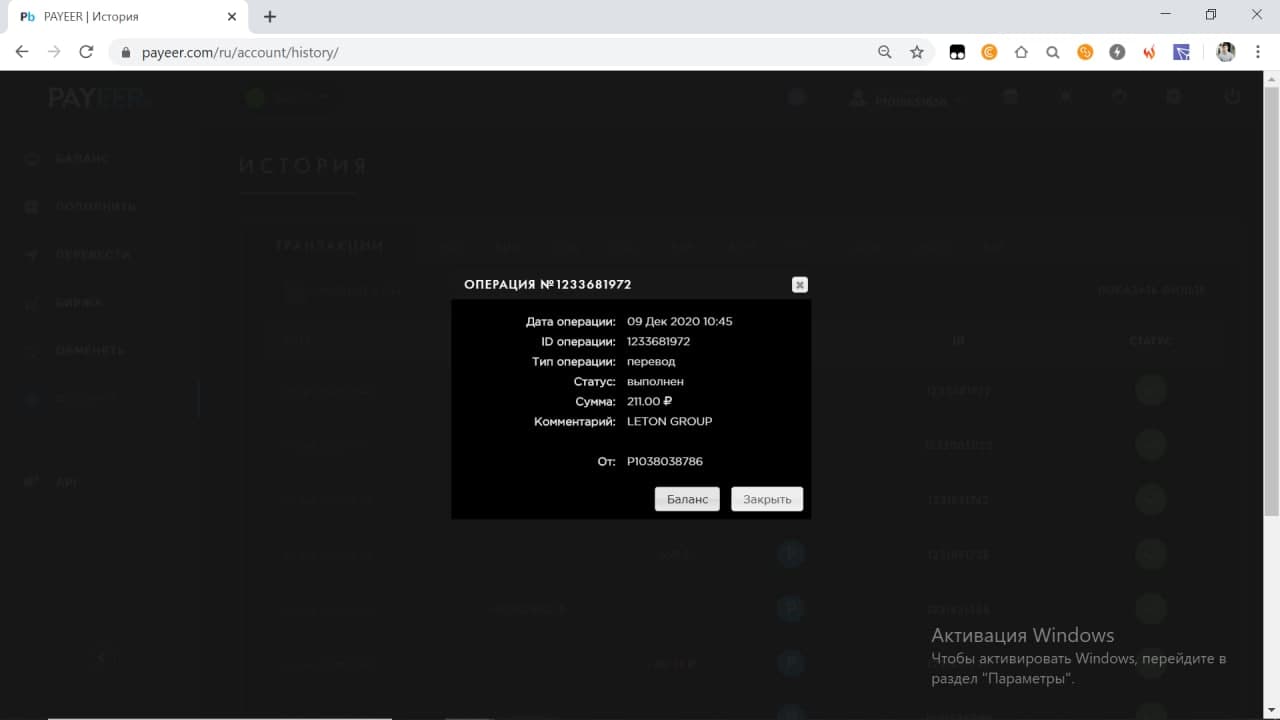1280x720 pixels.
Task: Click the Баланс button in the dialog
Action: tap(687, 499)
